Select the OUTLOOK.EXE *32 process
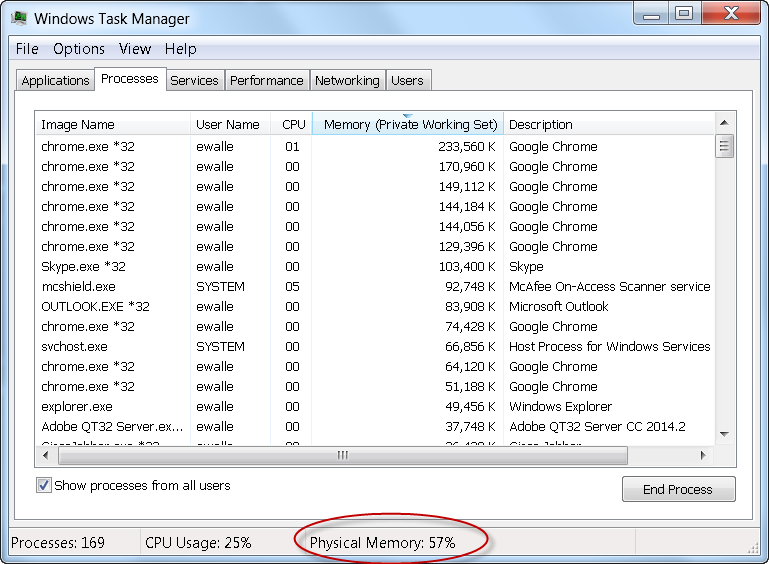Viewport: 769px width, 564px height. [x=375, y=307]
